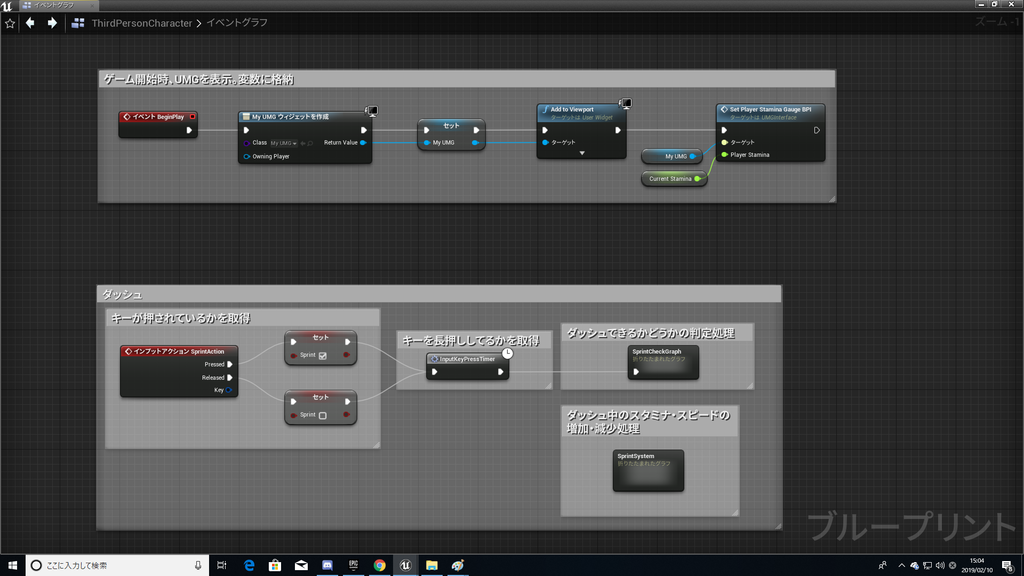Viewport: 1024px width, 576px height.
Task: Select the Add to Viewport node title
Action: [572, 110]
